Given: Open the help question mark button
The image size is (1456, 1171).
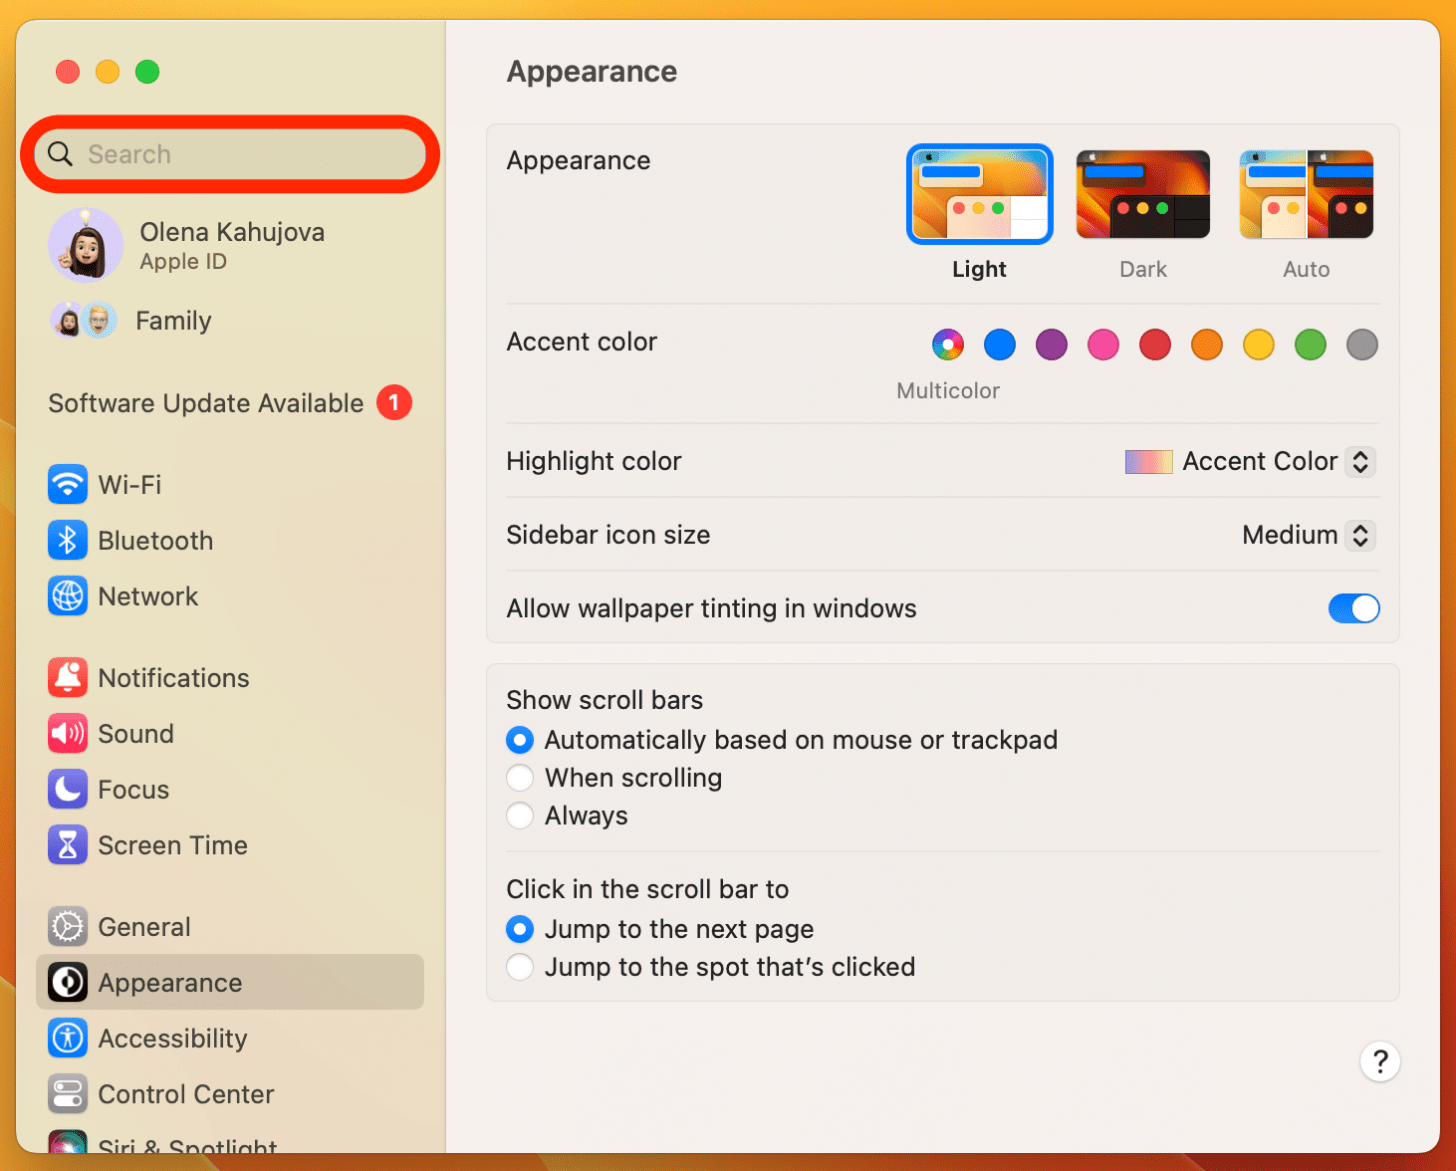Looking at the screenshot, I should click(x=1379, y=1061).
